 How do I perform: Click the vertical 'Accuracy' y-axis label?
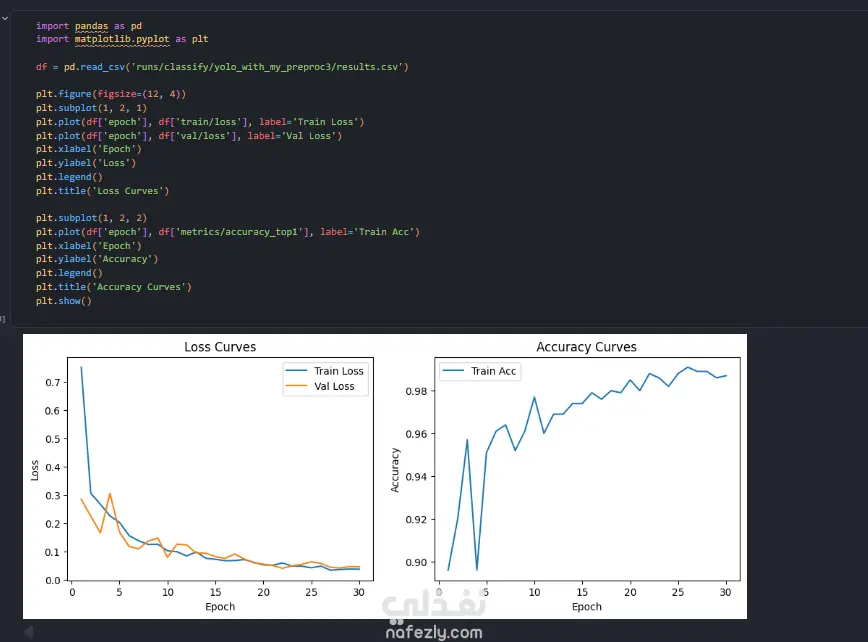[395, 470]
